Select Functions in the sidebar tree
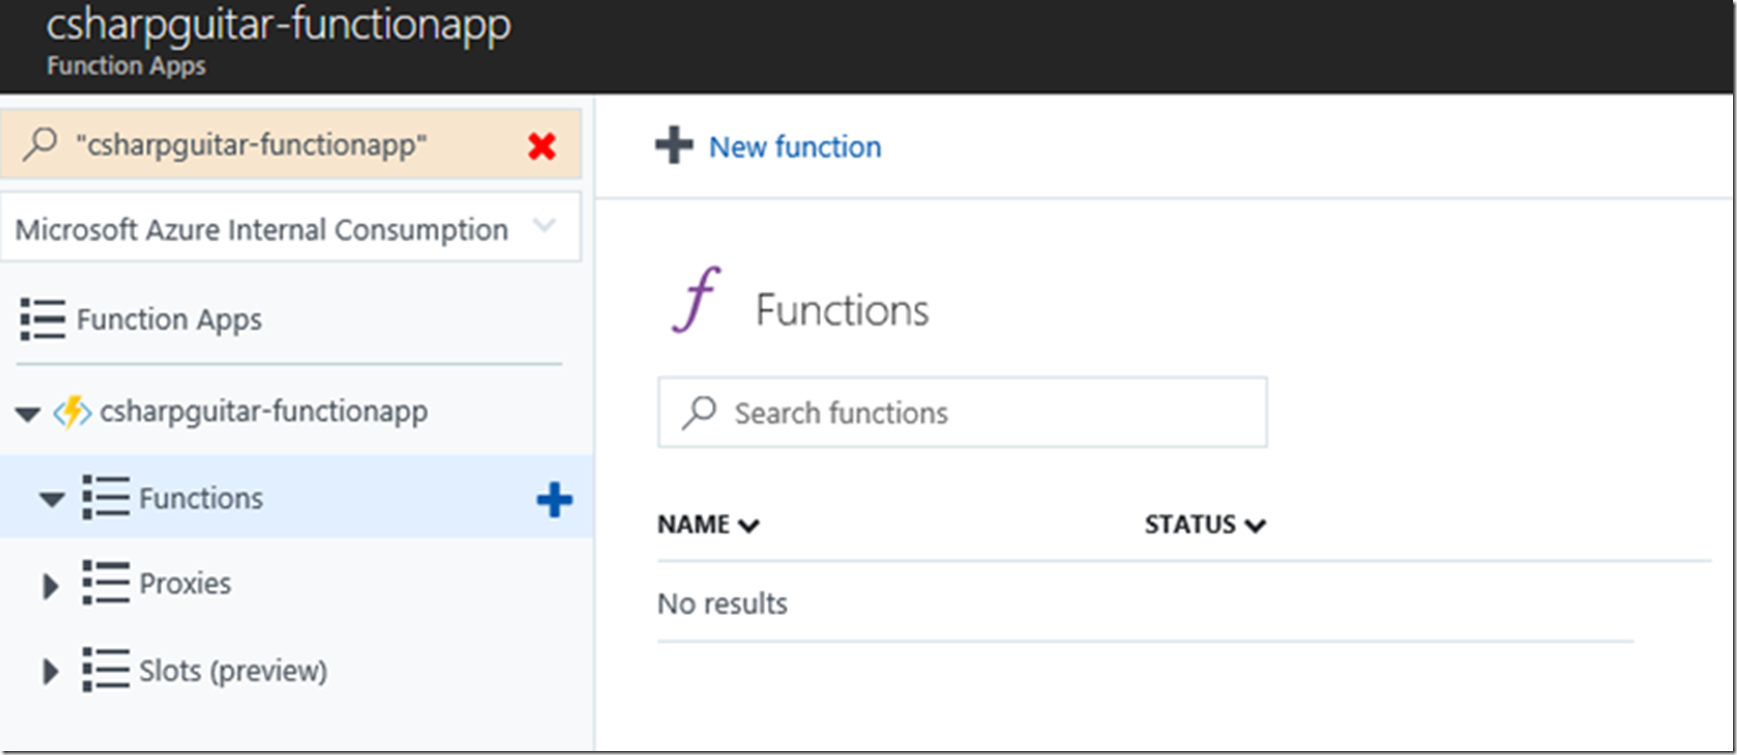Screen dimensions: 1737x755 coord(201,498)
